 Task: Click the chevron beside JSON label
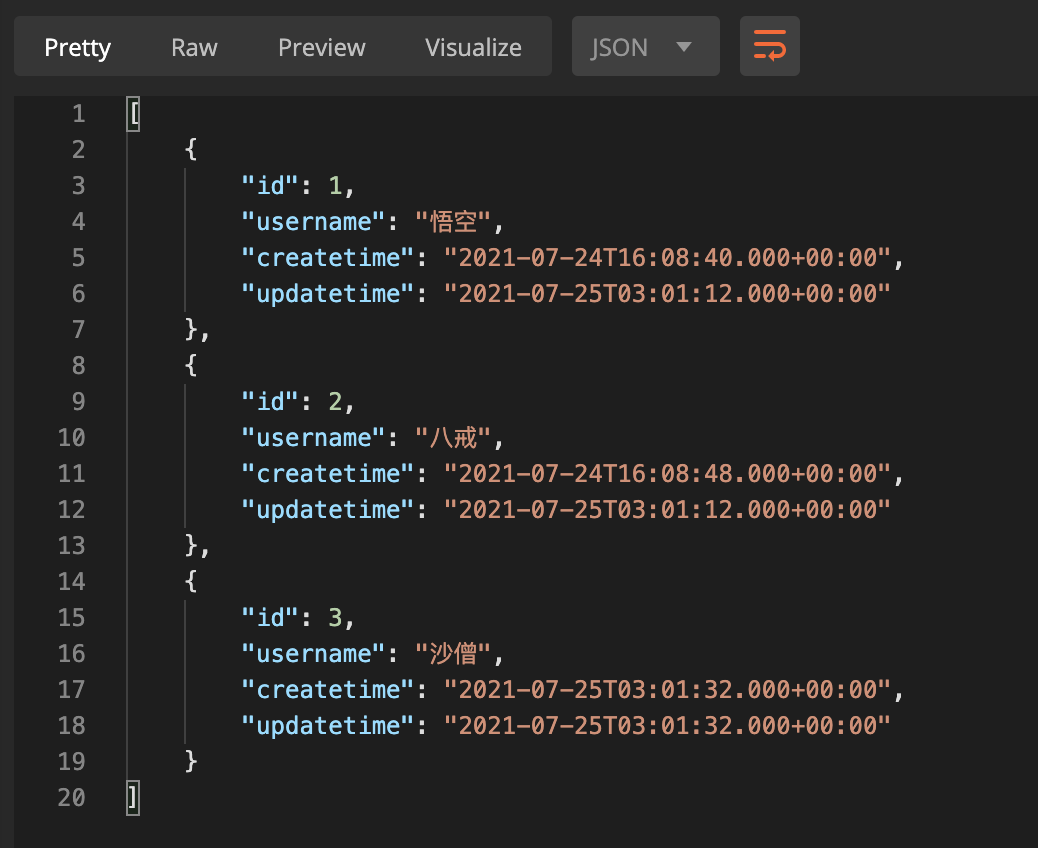click(684, 46)
